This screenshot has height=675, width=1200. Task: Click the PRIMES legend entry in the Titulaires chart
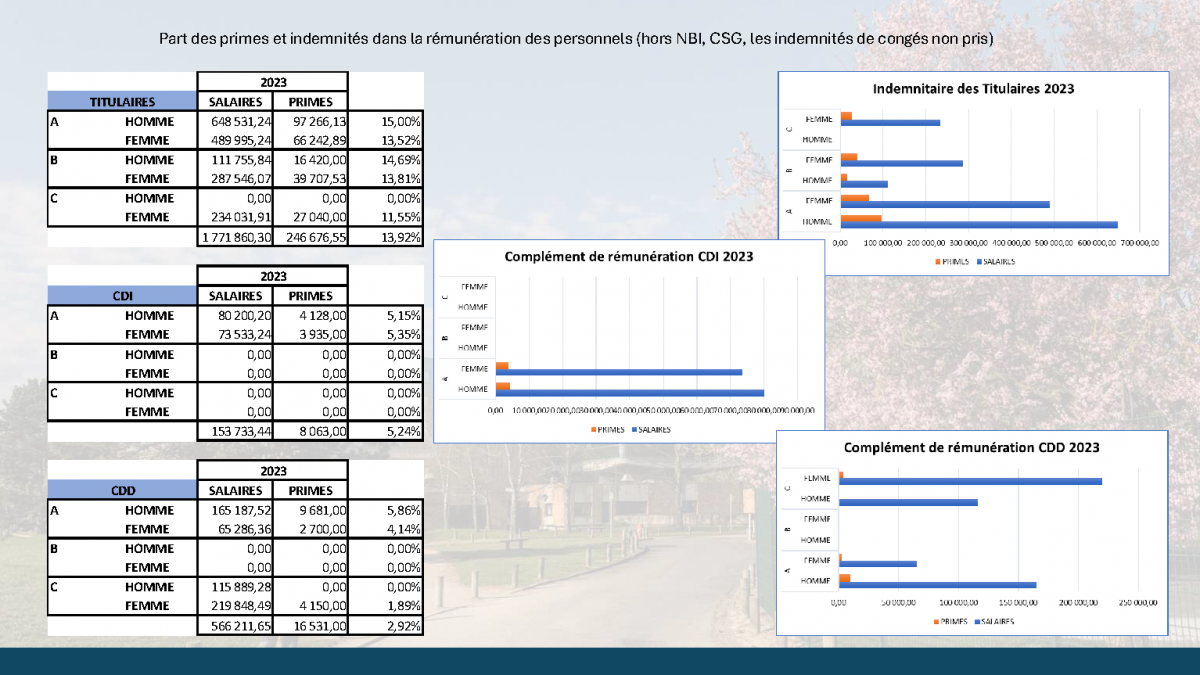(953, 261)
